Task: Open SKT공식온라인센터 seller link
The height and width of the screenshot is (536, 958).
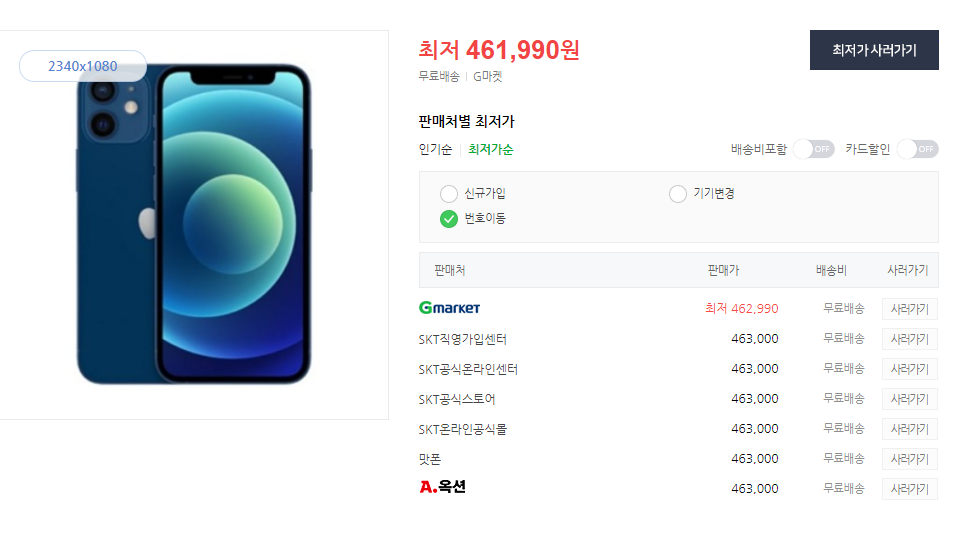Action: coord(468,369)
